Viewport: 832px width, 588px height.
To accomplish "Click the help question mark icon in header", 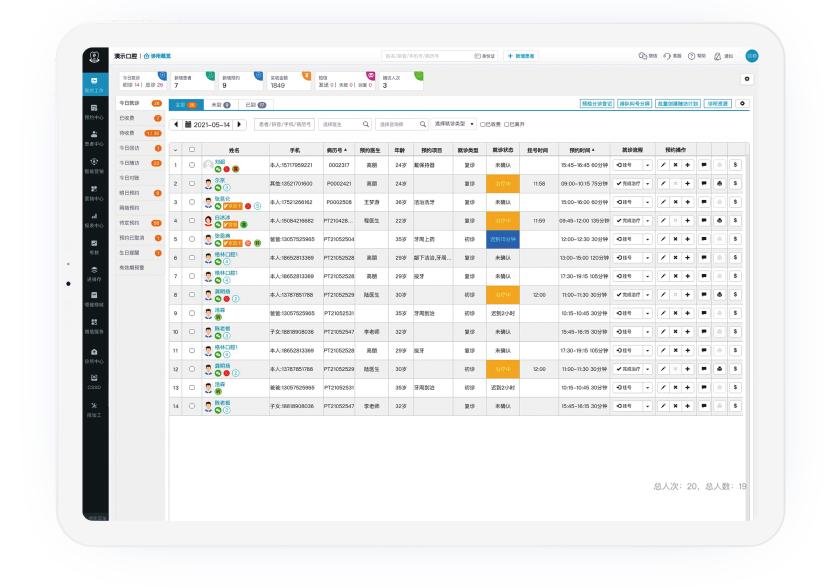I will [691, 56].
